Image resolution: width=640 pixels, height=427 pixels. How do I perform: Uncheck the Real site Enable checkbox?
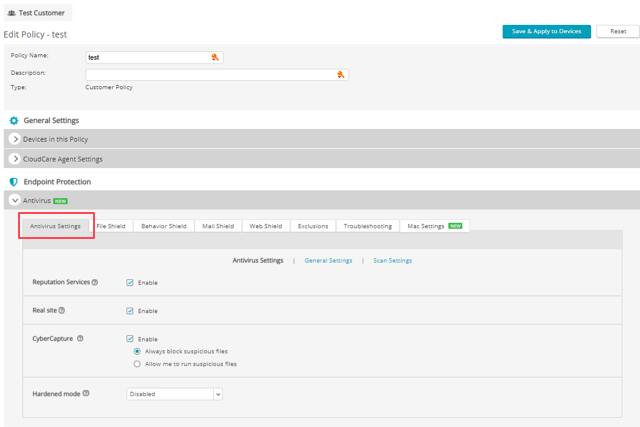(131, 311)
